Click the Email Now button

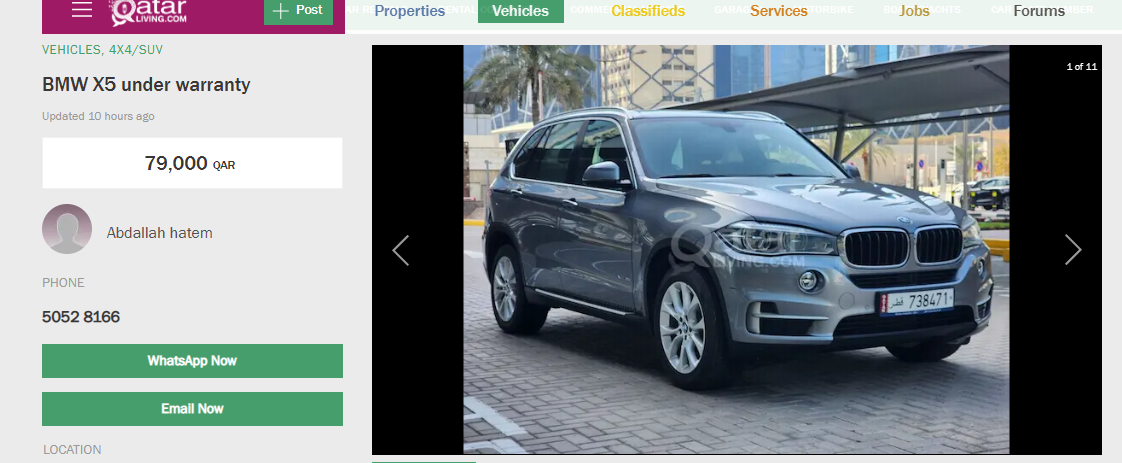[192, 409]
